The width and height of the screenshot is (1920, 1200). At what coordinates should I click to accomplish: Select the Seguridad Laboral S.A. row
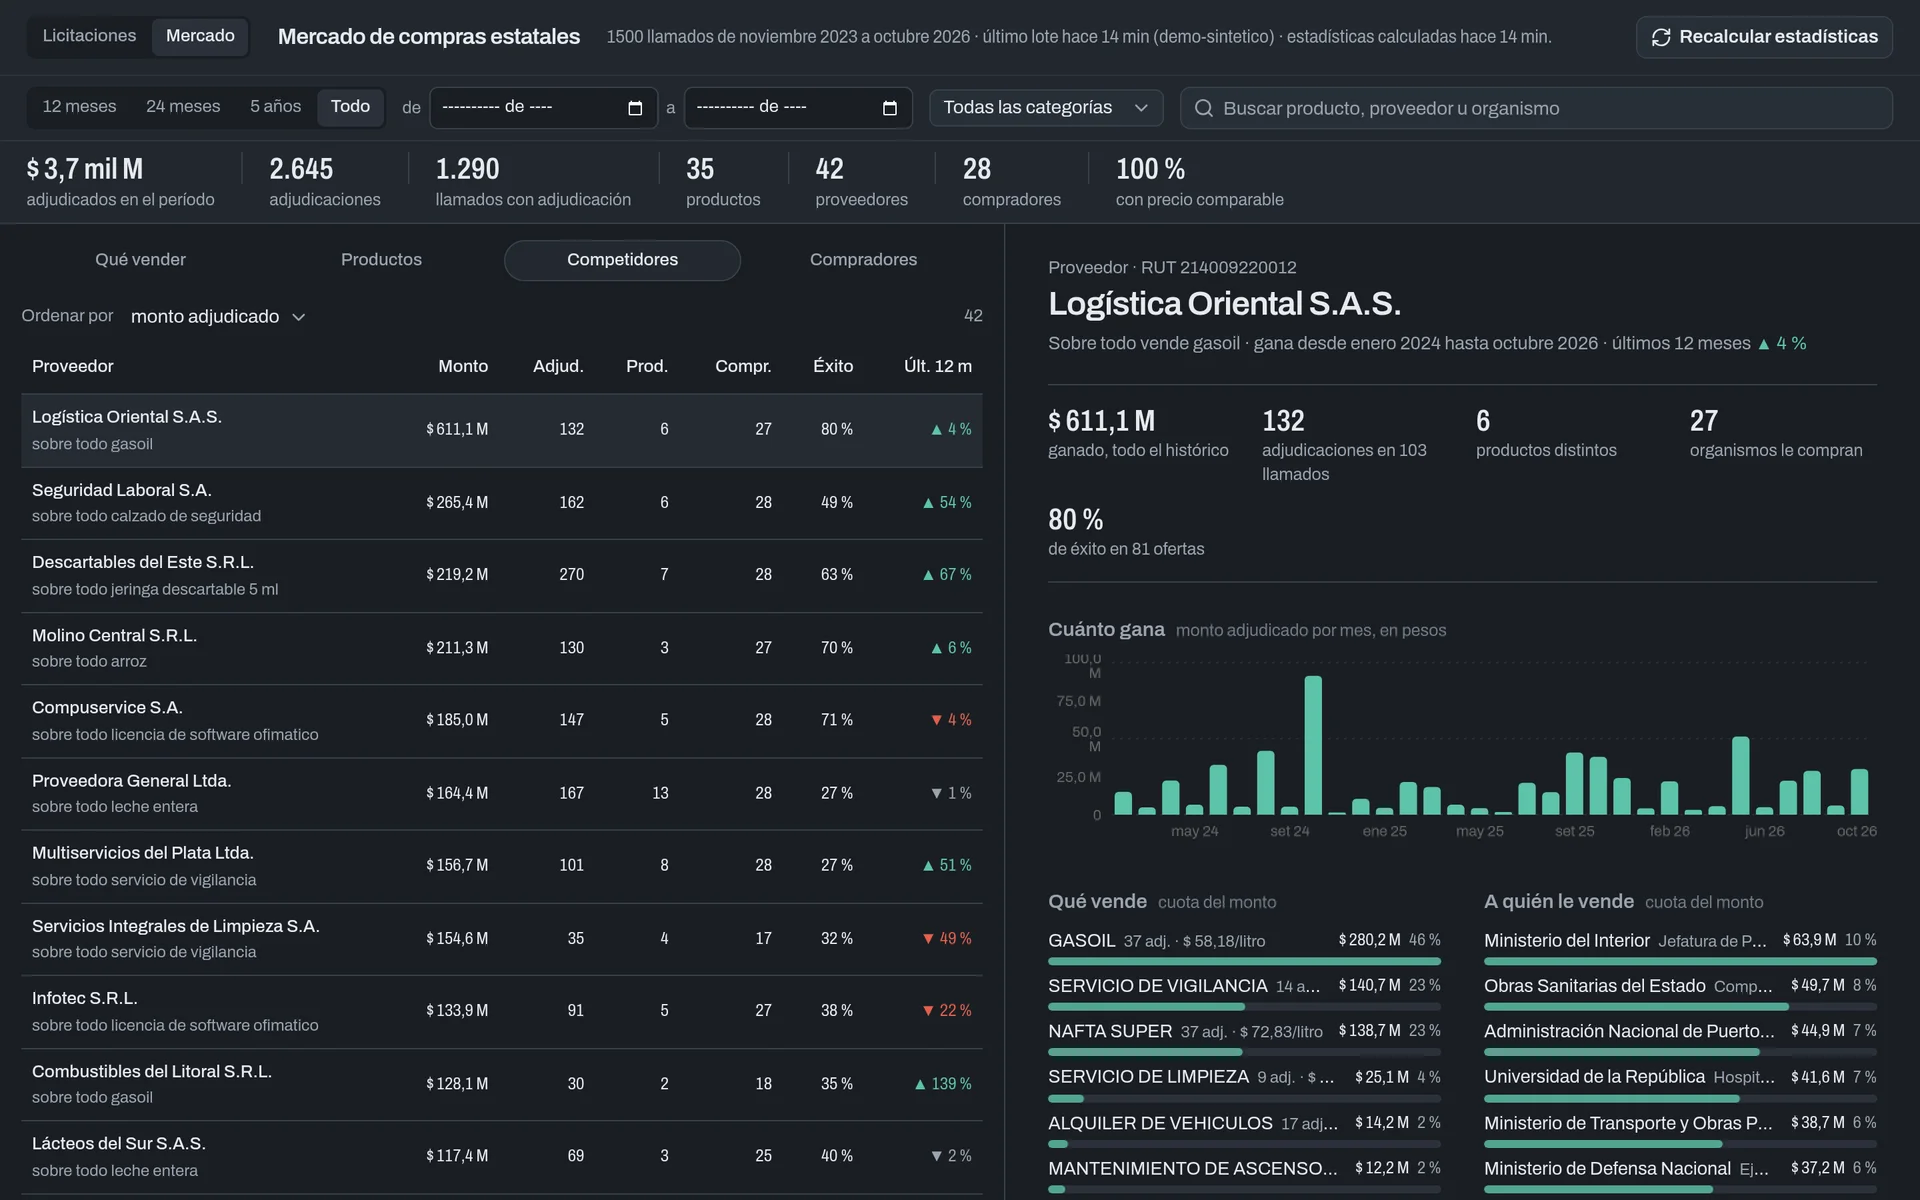coord(502,503)
